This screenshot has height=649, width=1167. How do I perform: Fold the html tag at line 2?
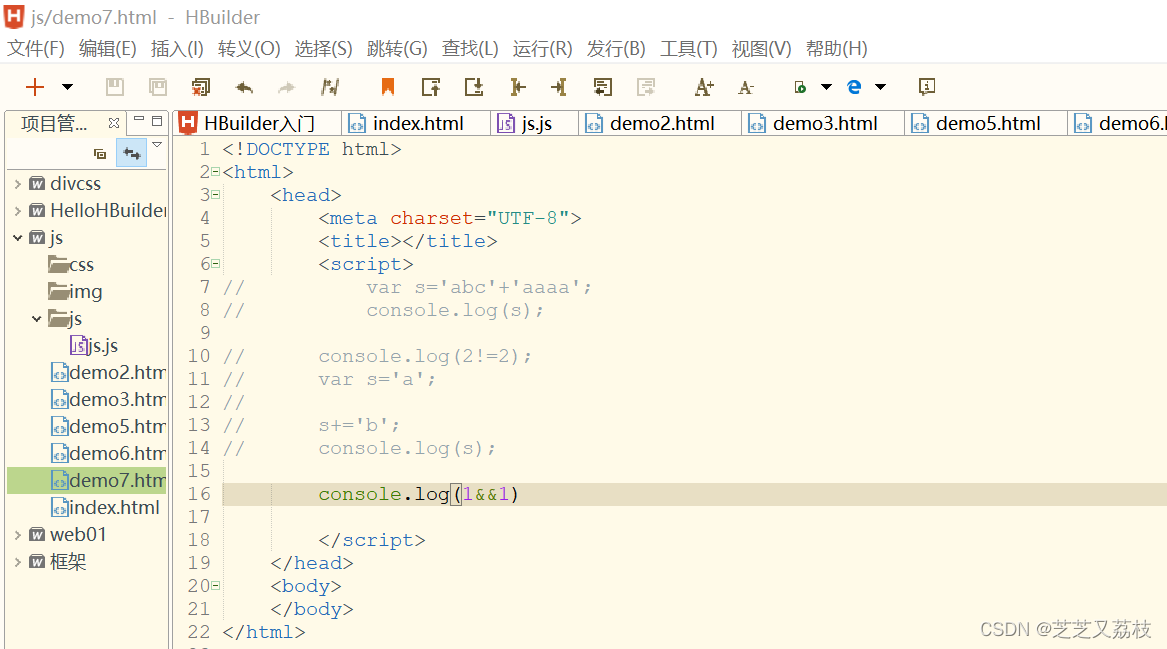point(216,172)
